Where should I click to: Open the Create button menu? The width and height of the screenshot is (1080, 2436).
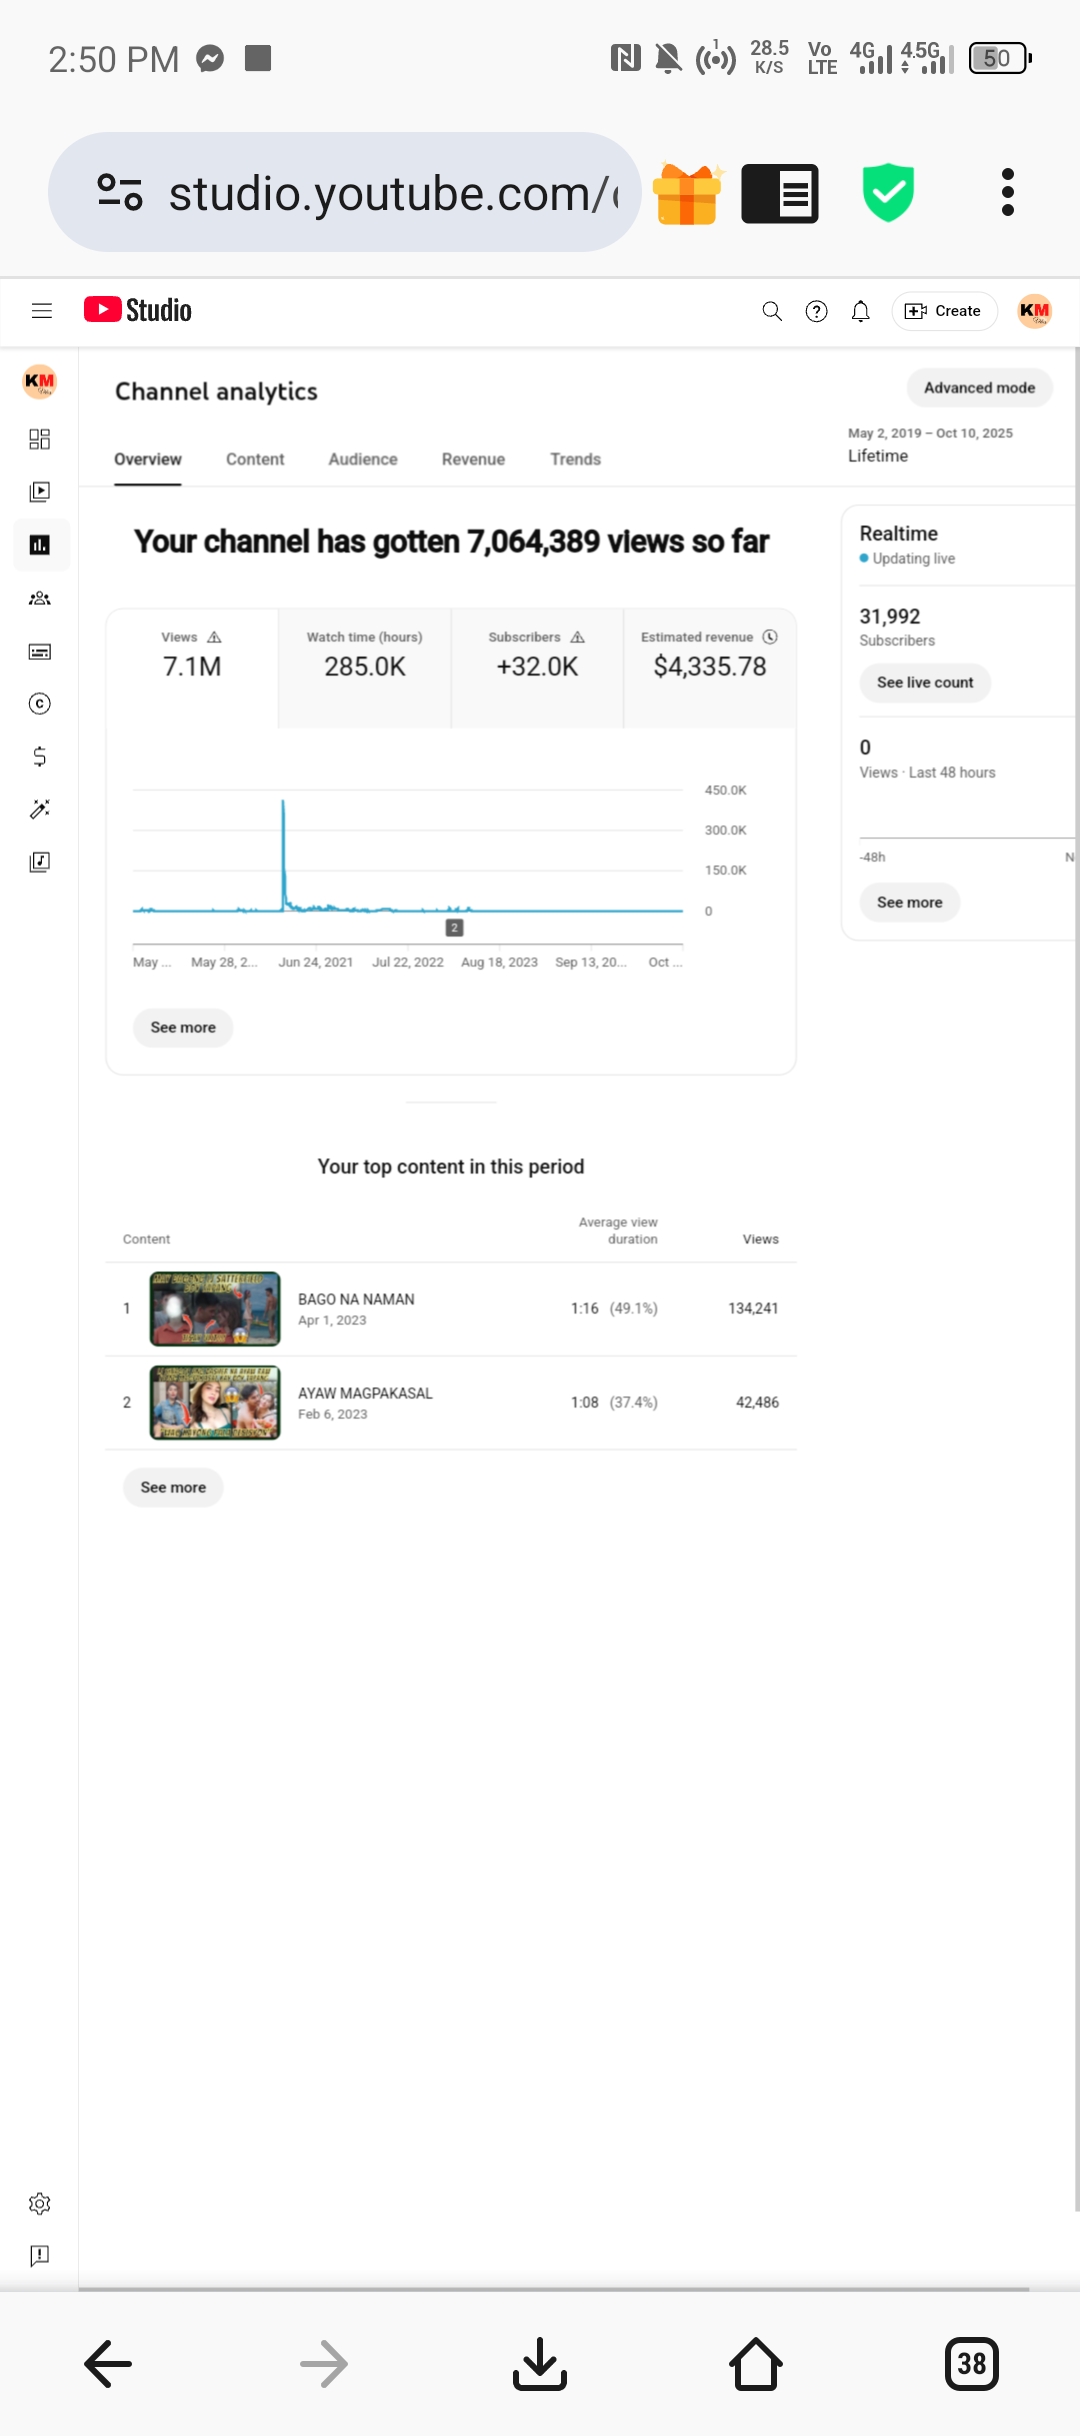[943, 311]
